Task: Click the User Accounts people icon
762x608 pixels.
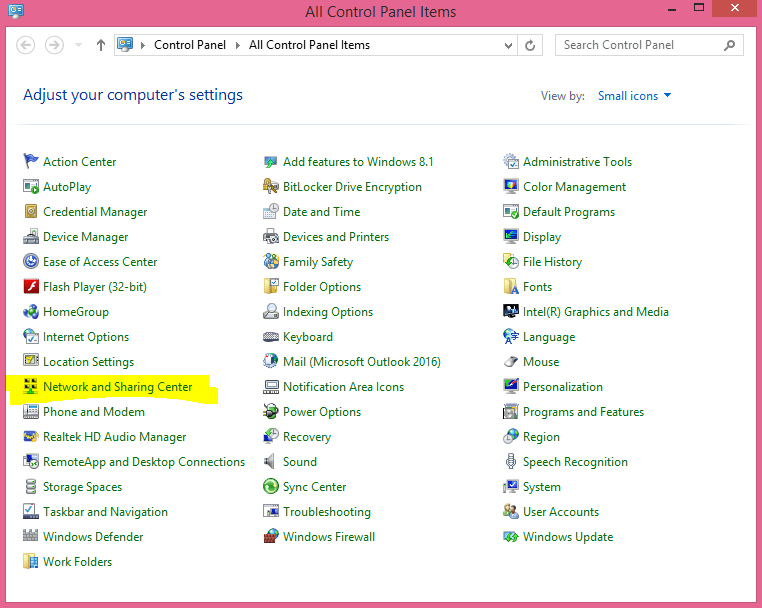Action: [x=511, y=511]
